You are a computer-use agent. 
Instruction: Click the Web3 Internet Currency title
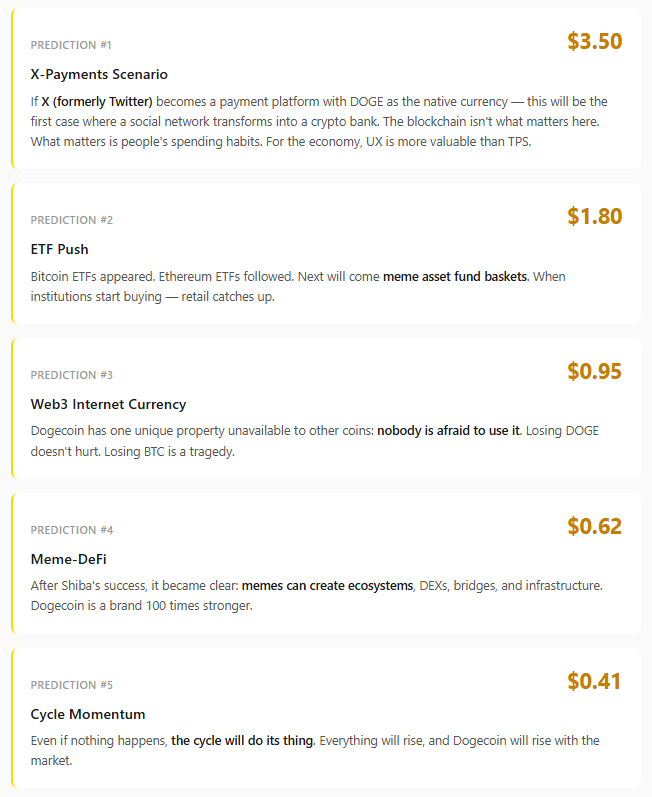[108, 404]
